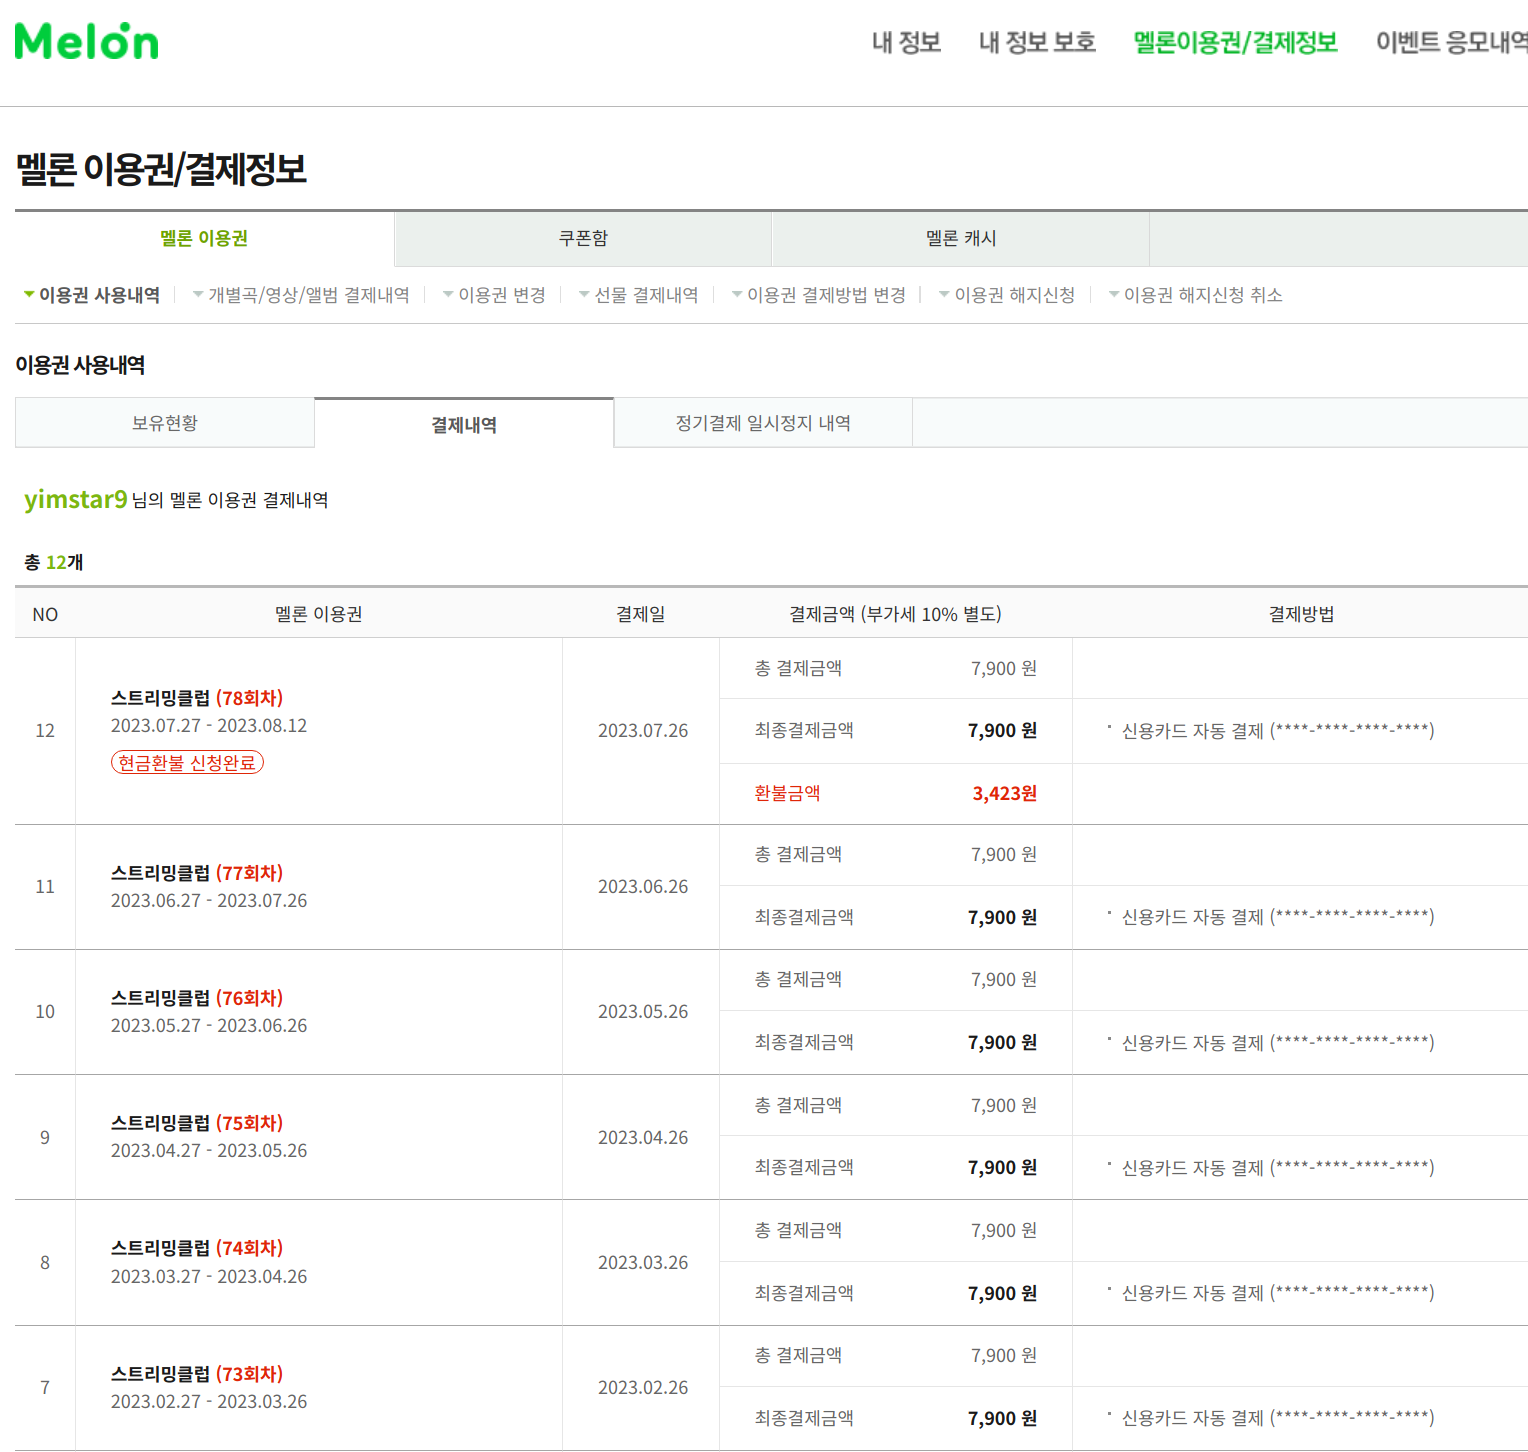Open 이용권 해지신청 취소 submenu
This screenshot has height=1452, width=1528.
click(1203, 295)
